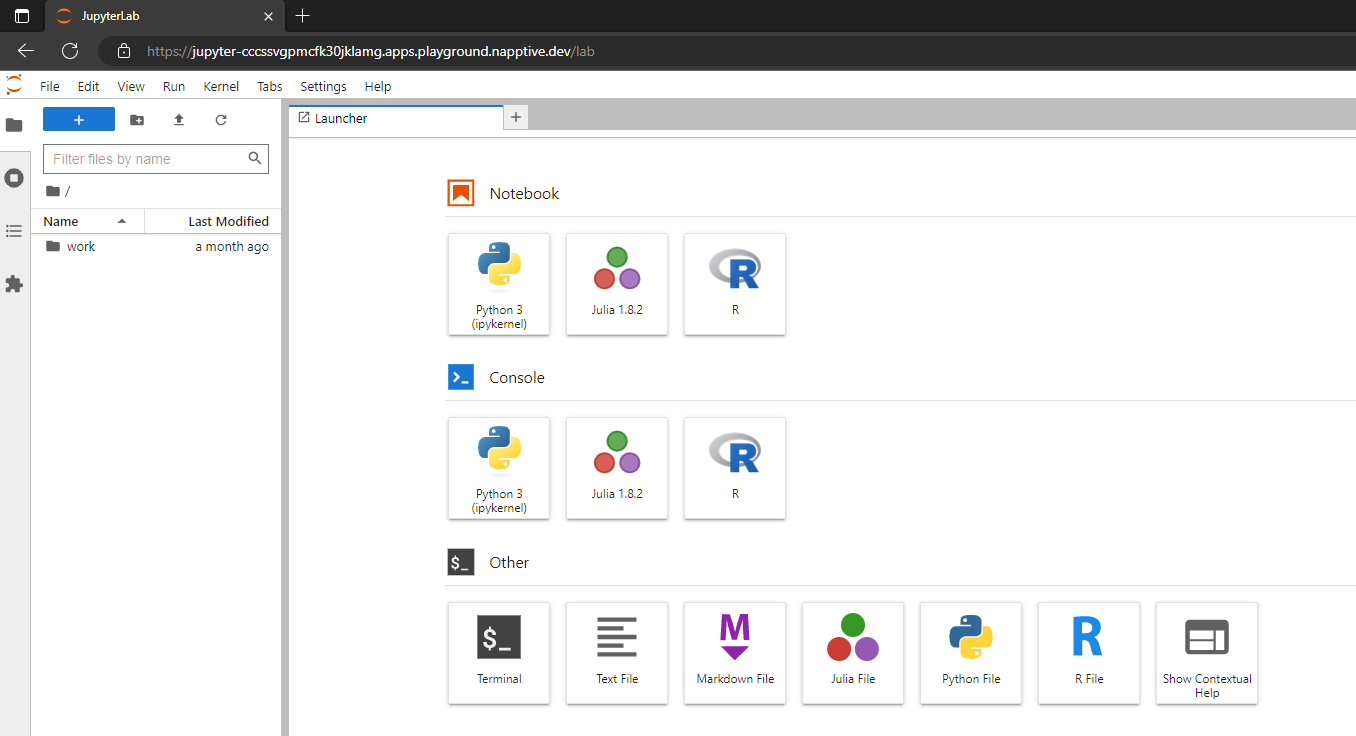1356x736 pixels.
Task: Create a new Markdown File
Action: point(735,653)
